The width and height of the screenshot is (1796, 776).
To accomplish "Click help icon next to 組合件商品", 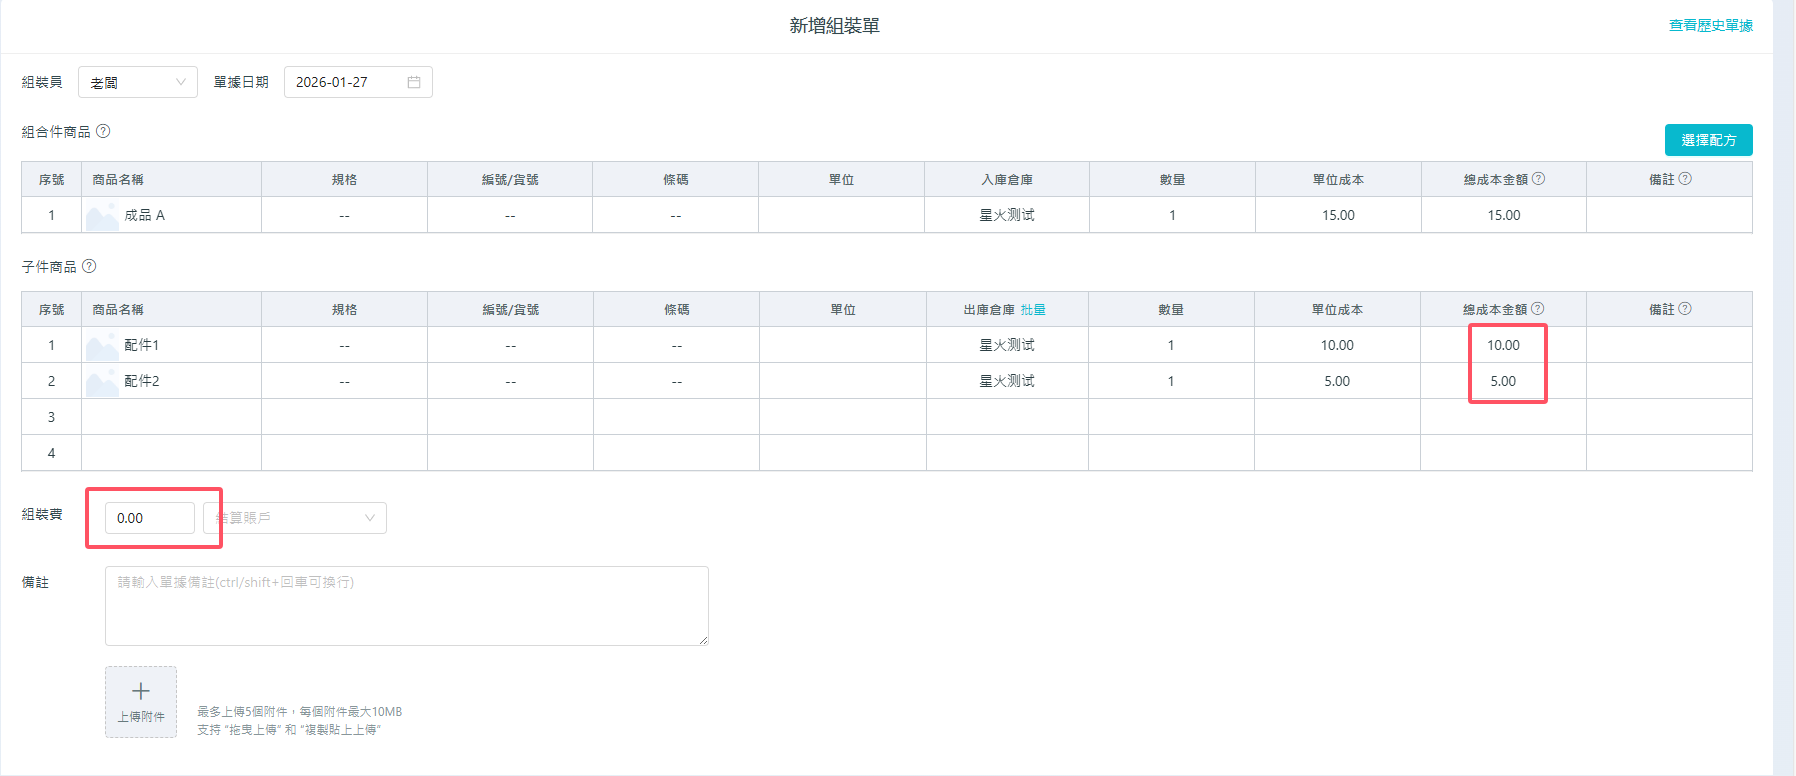I will [x=103, y=131].
